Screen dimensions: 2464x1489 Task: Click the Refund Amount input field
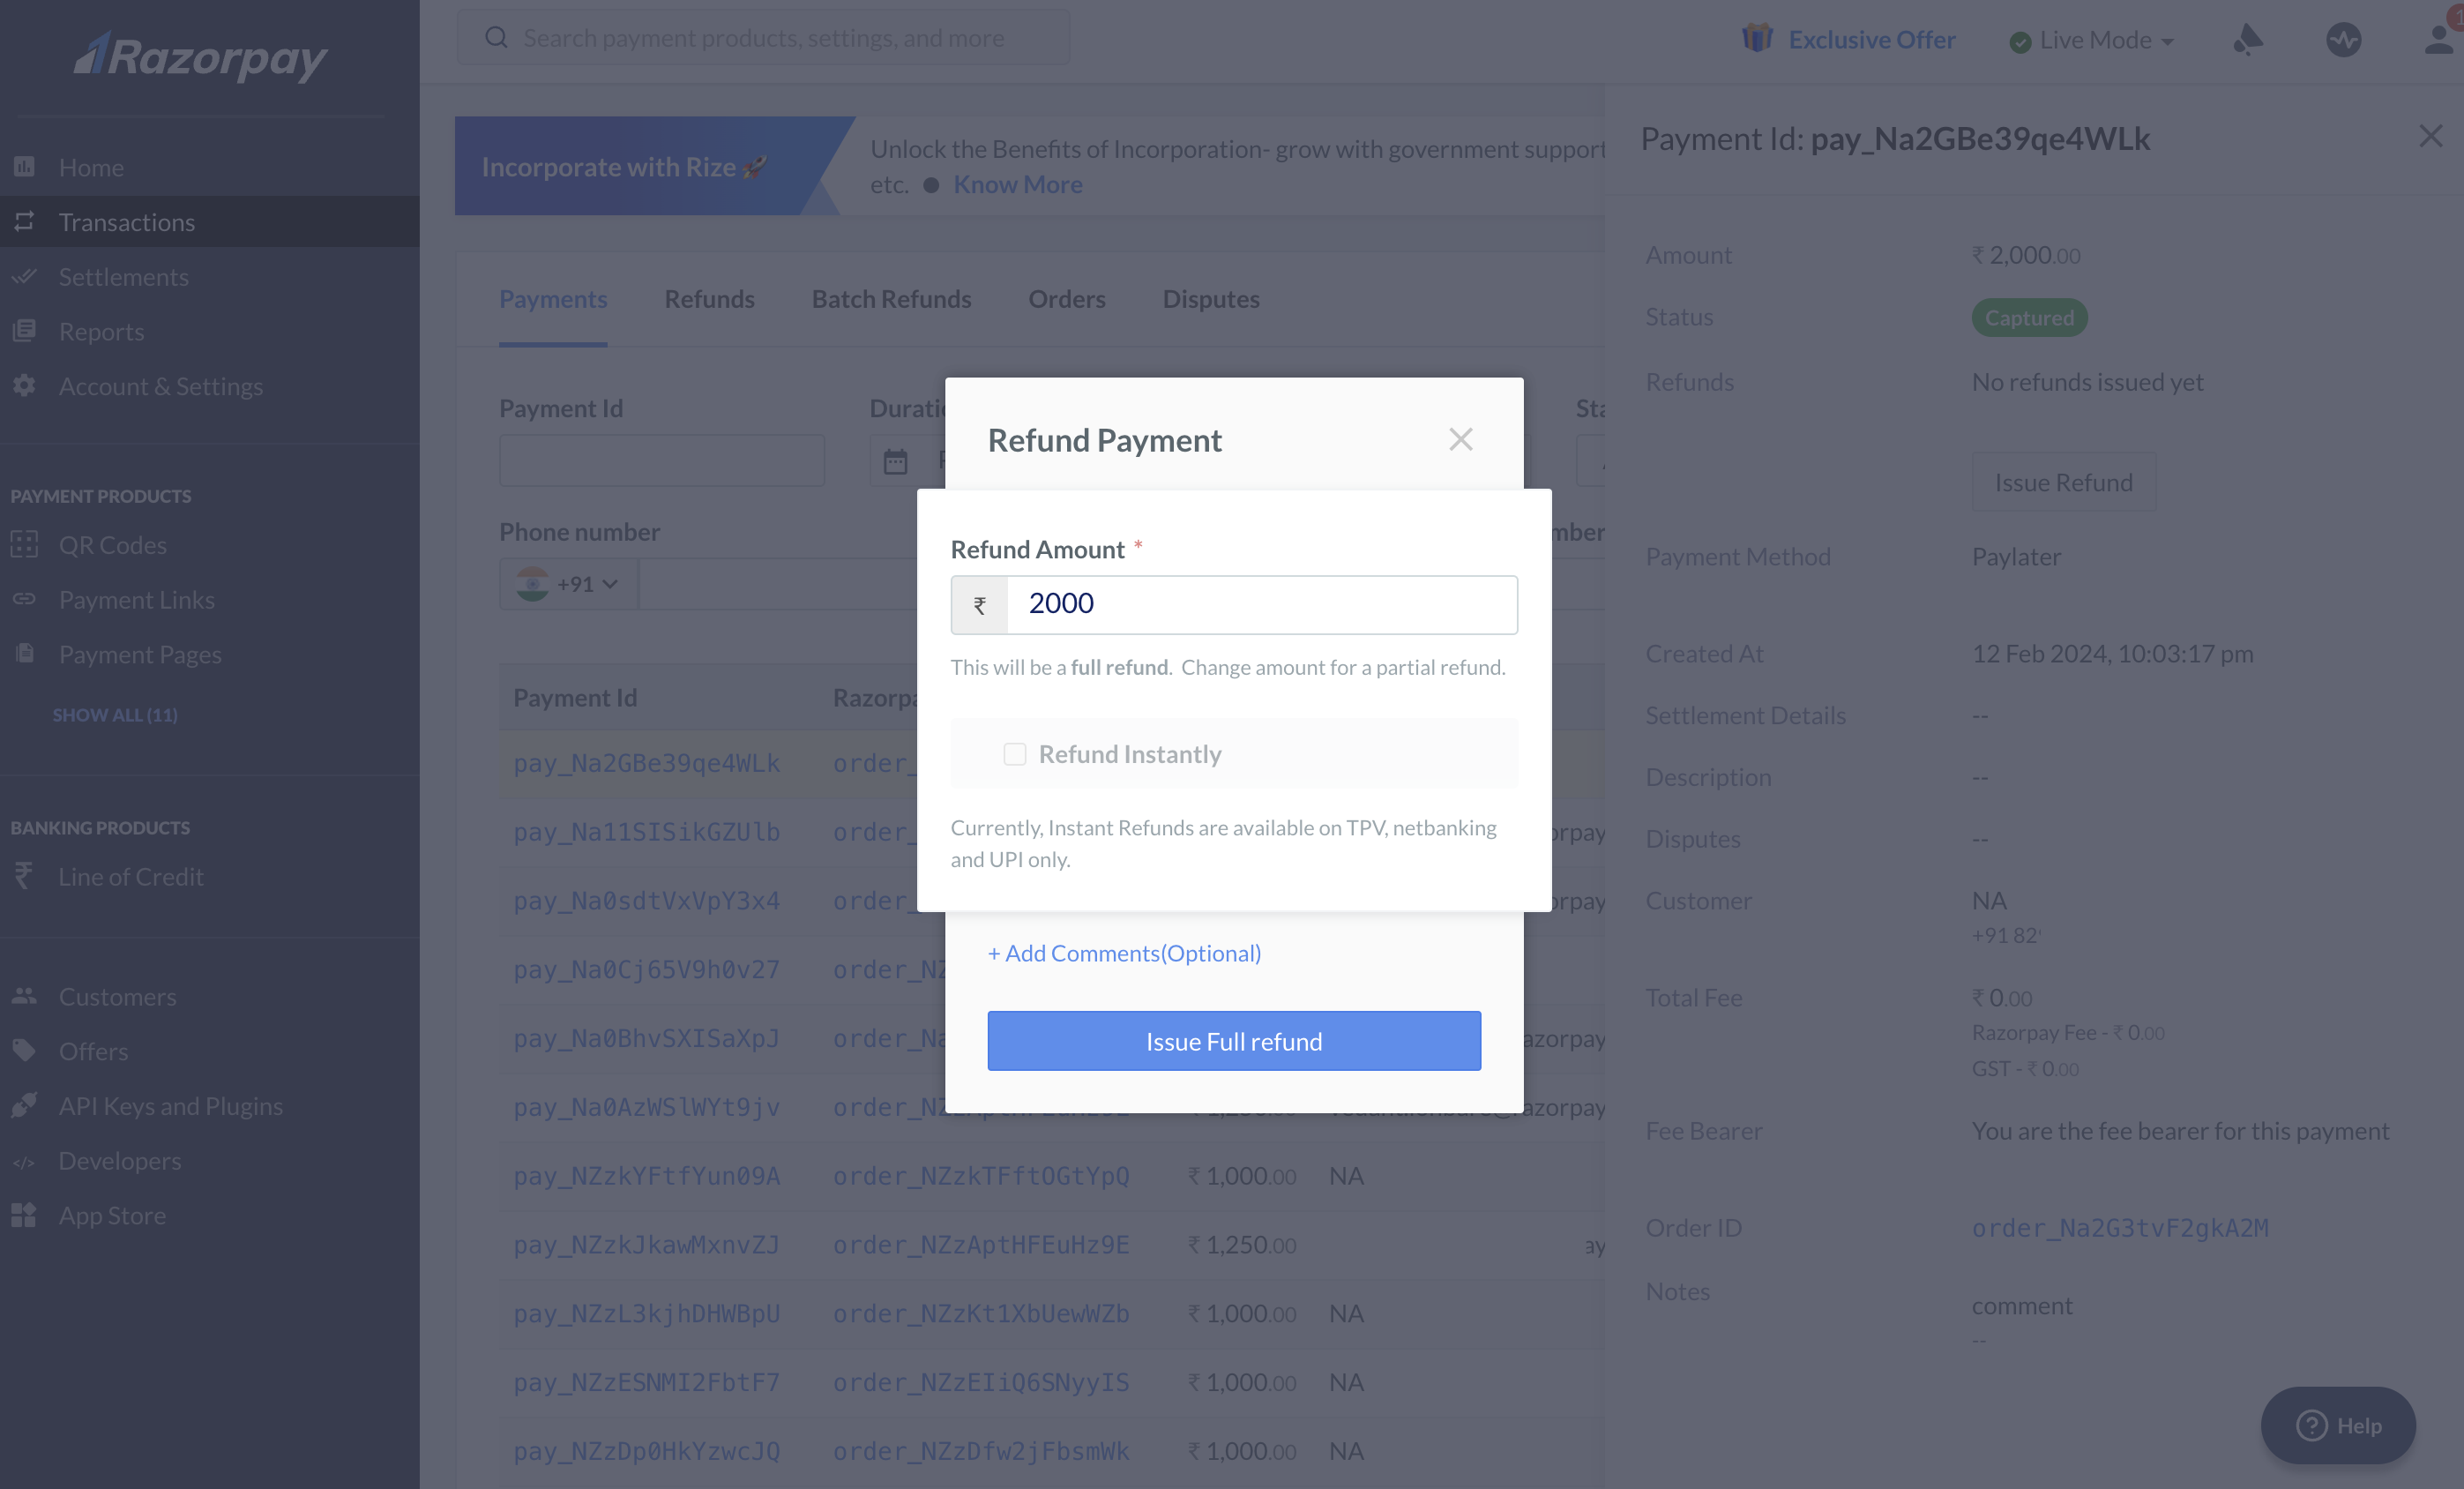(x=1262, y=604)
